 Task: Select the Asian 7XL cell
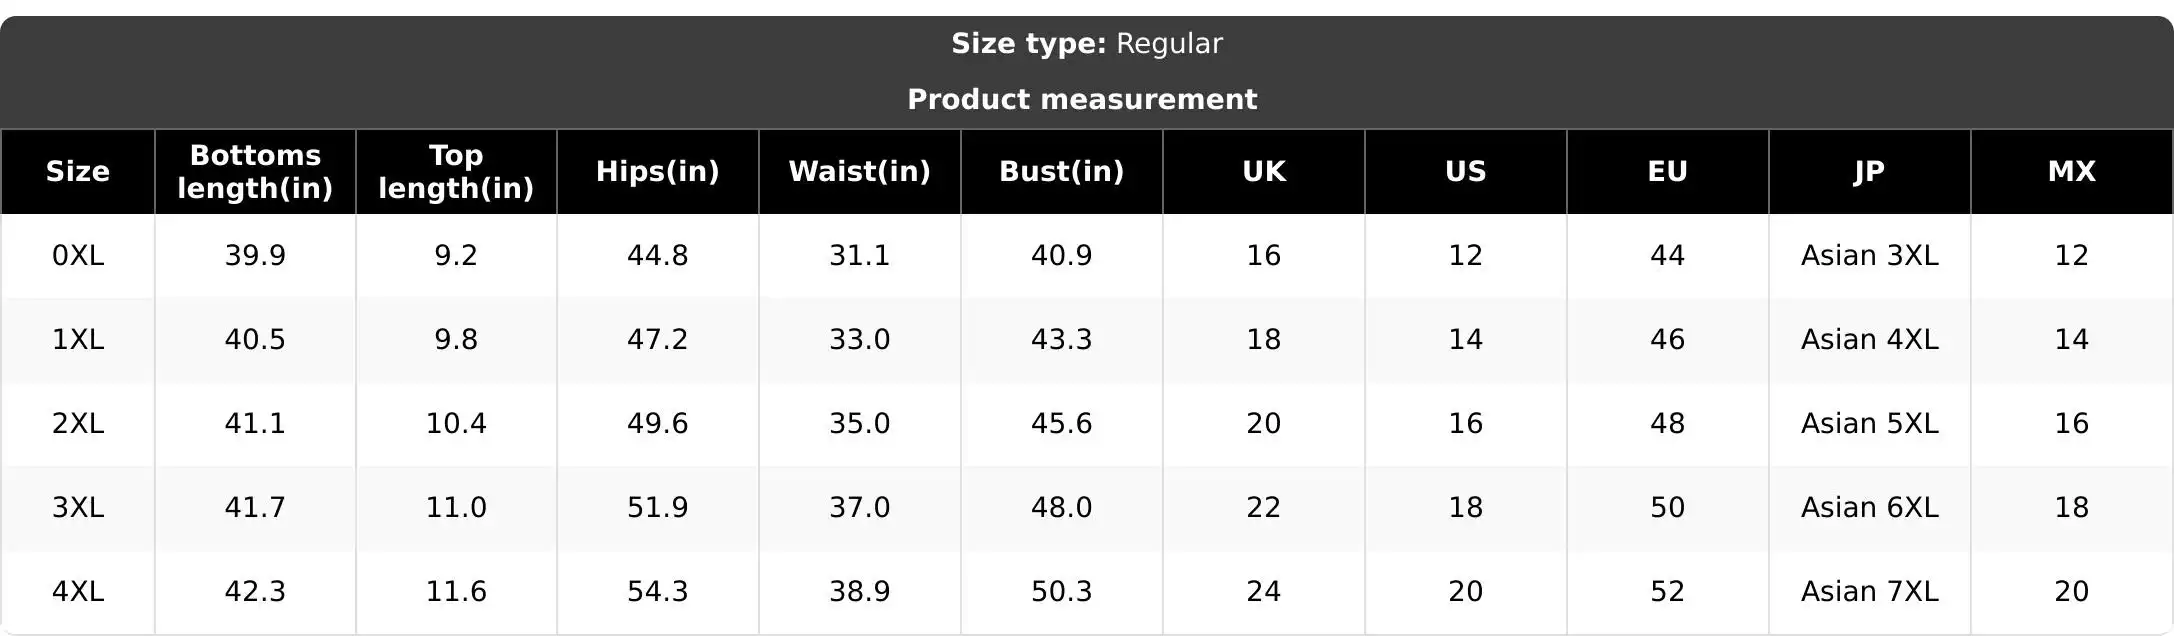click(1870, 591)
